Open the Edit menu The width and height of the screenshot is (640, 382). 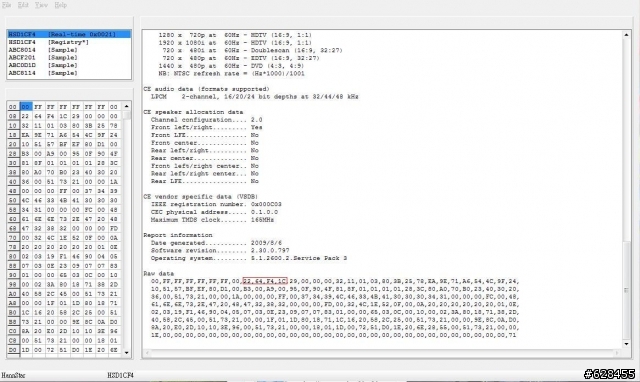23,5
